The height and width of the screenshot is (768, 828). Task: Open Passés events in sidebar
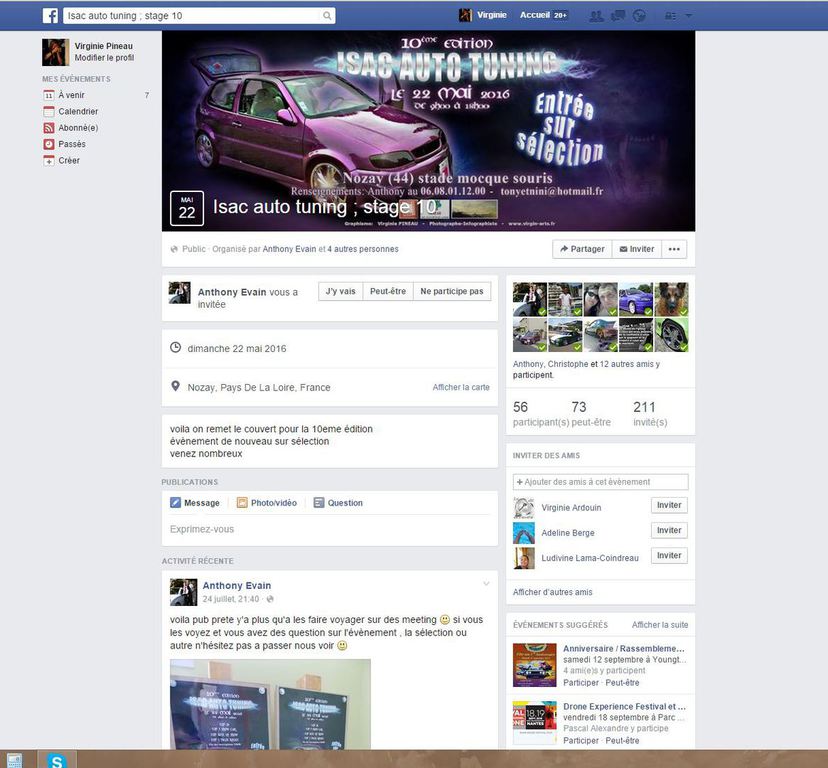(71, 144)
